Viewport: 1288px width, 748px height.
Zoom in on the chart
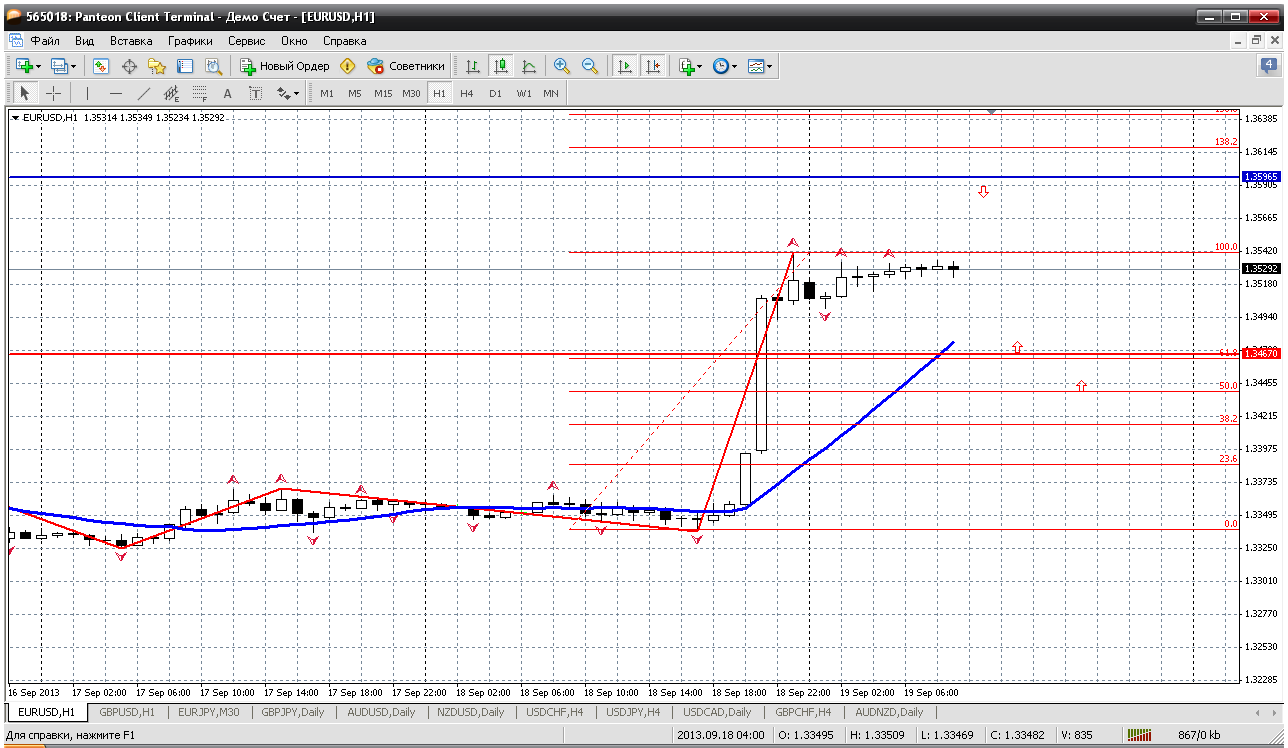coord(562,66)
